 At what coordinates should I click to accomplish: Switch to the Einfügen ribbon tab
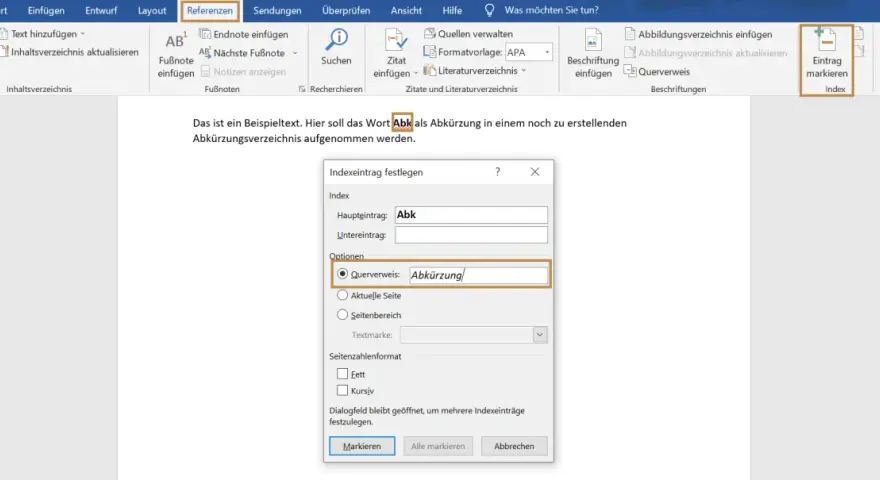(46, 10)
